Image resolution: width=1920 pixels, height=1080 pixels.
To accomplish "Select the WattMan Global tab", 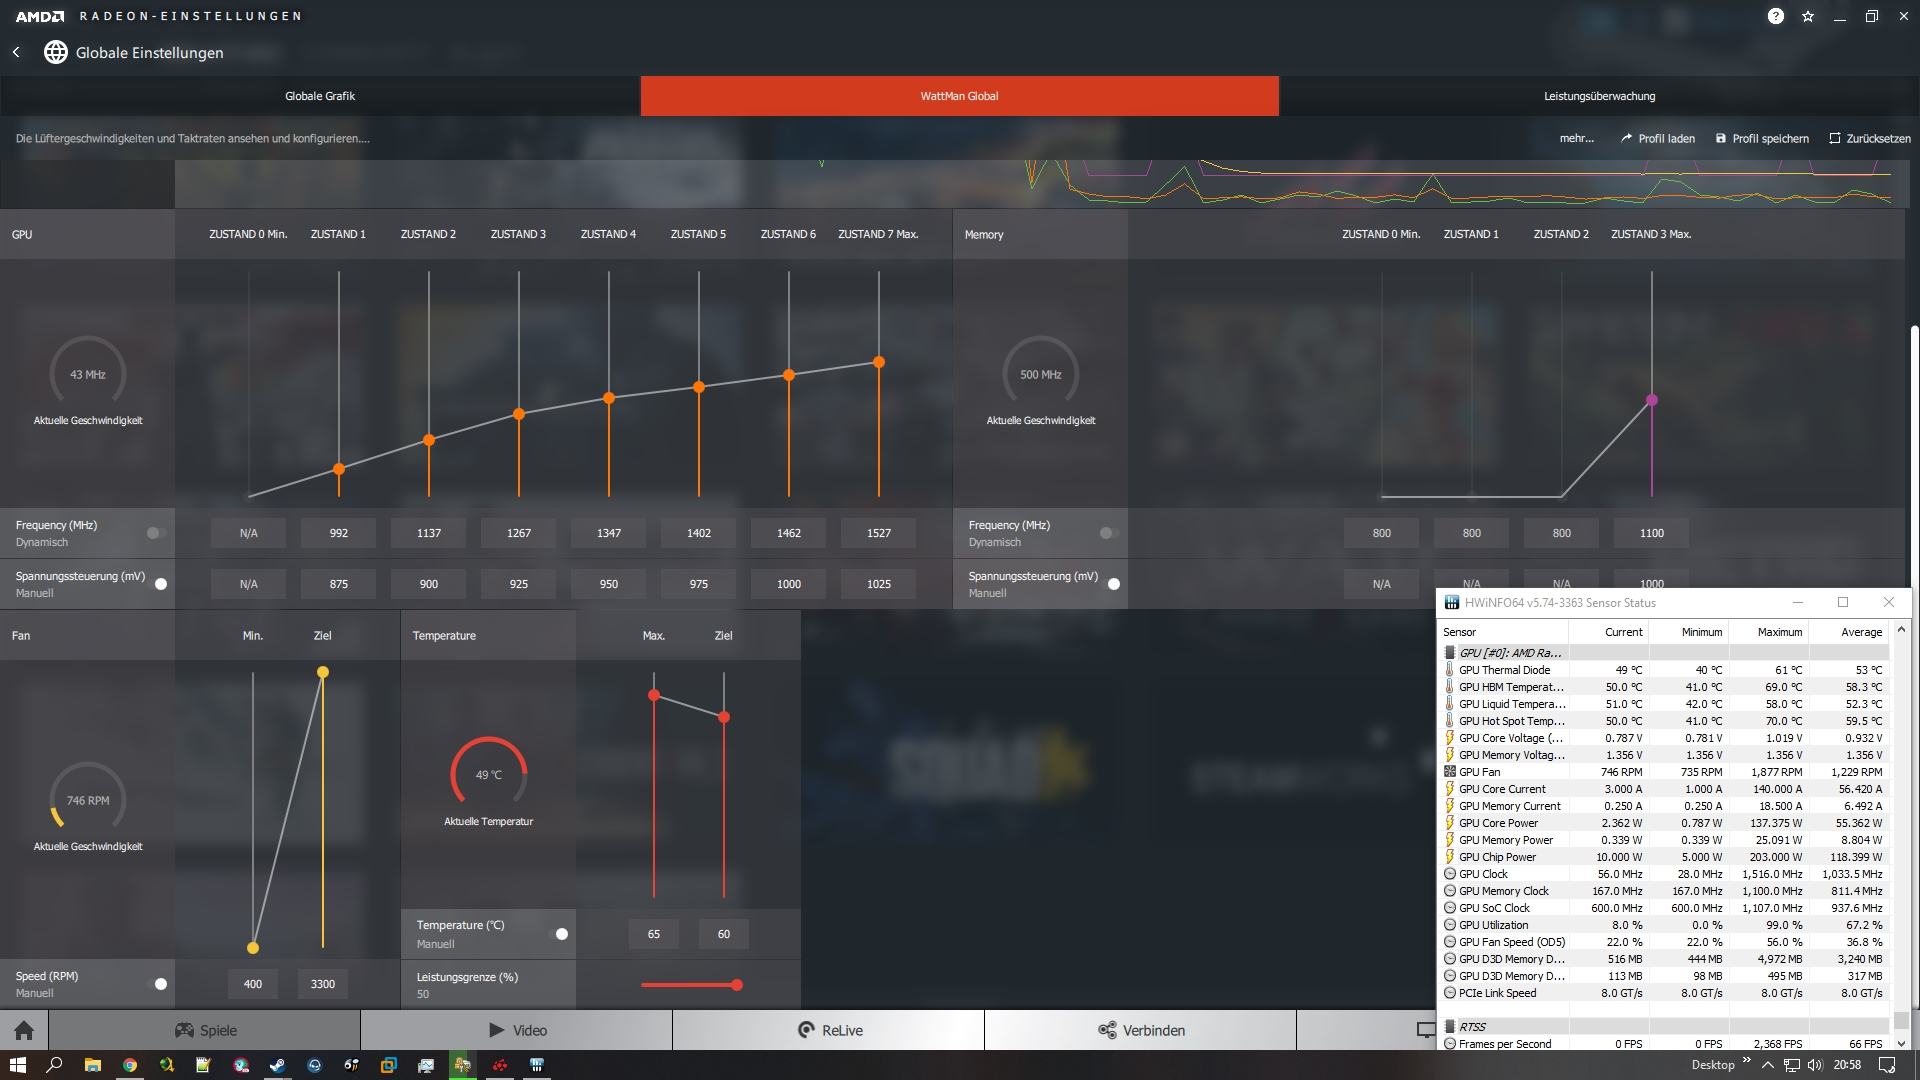I will (960, 96).
